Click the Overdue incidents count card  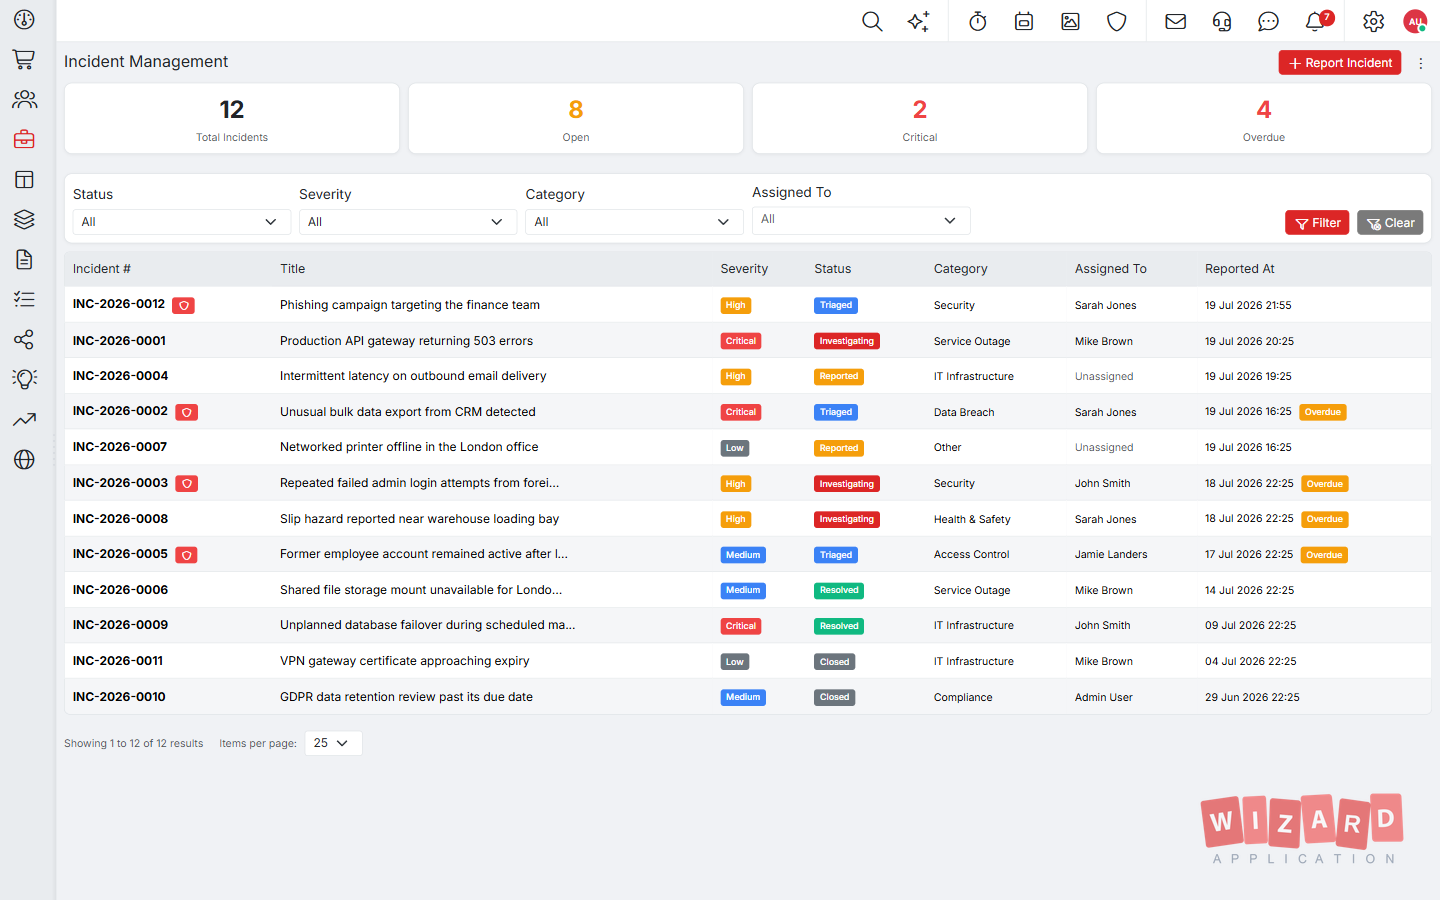click(x=1264, y=119)
